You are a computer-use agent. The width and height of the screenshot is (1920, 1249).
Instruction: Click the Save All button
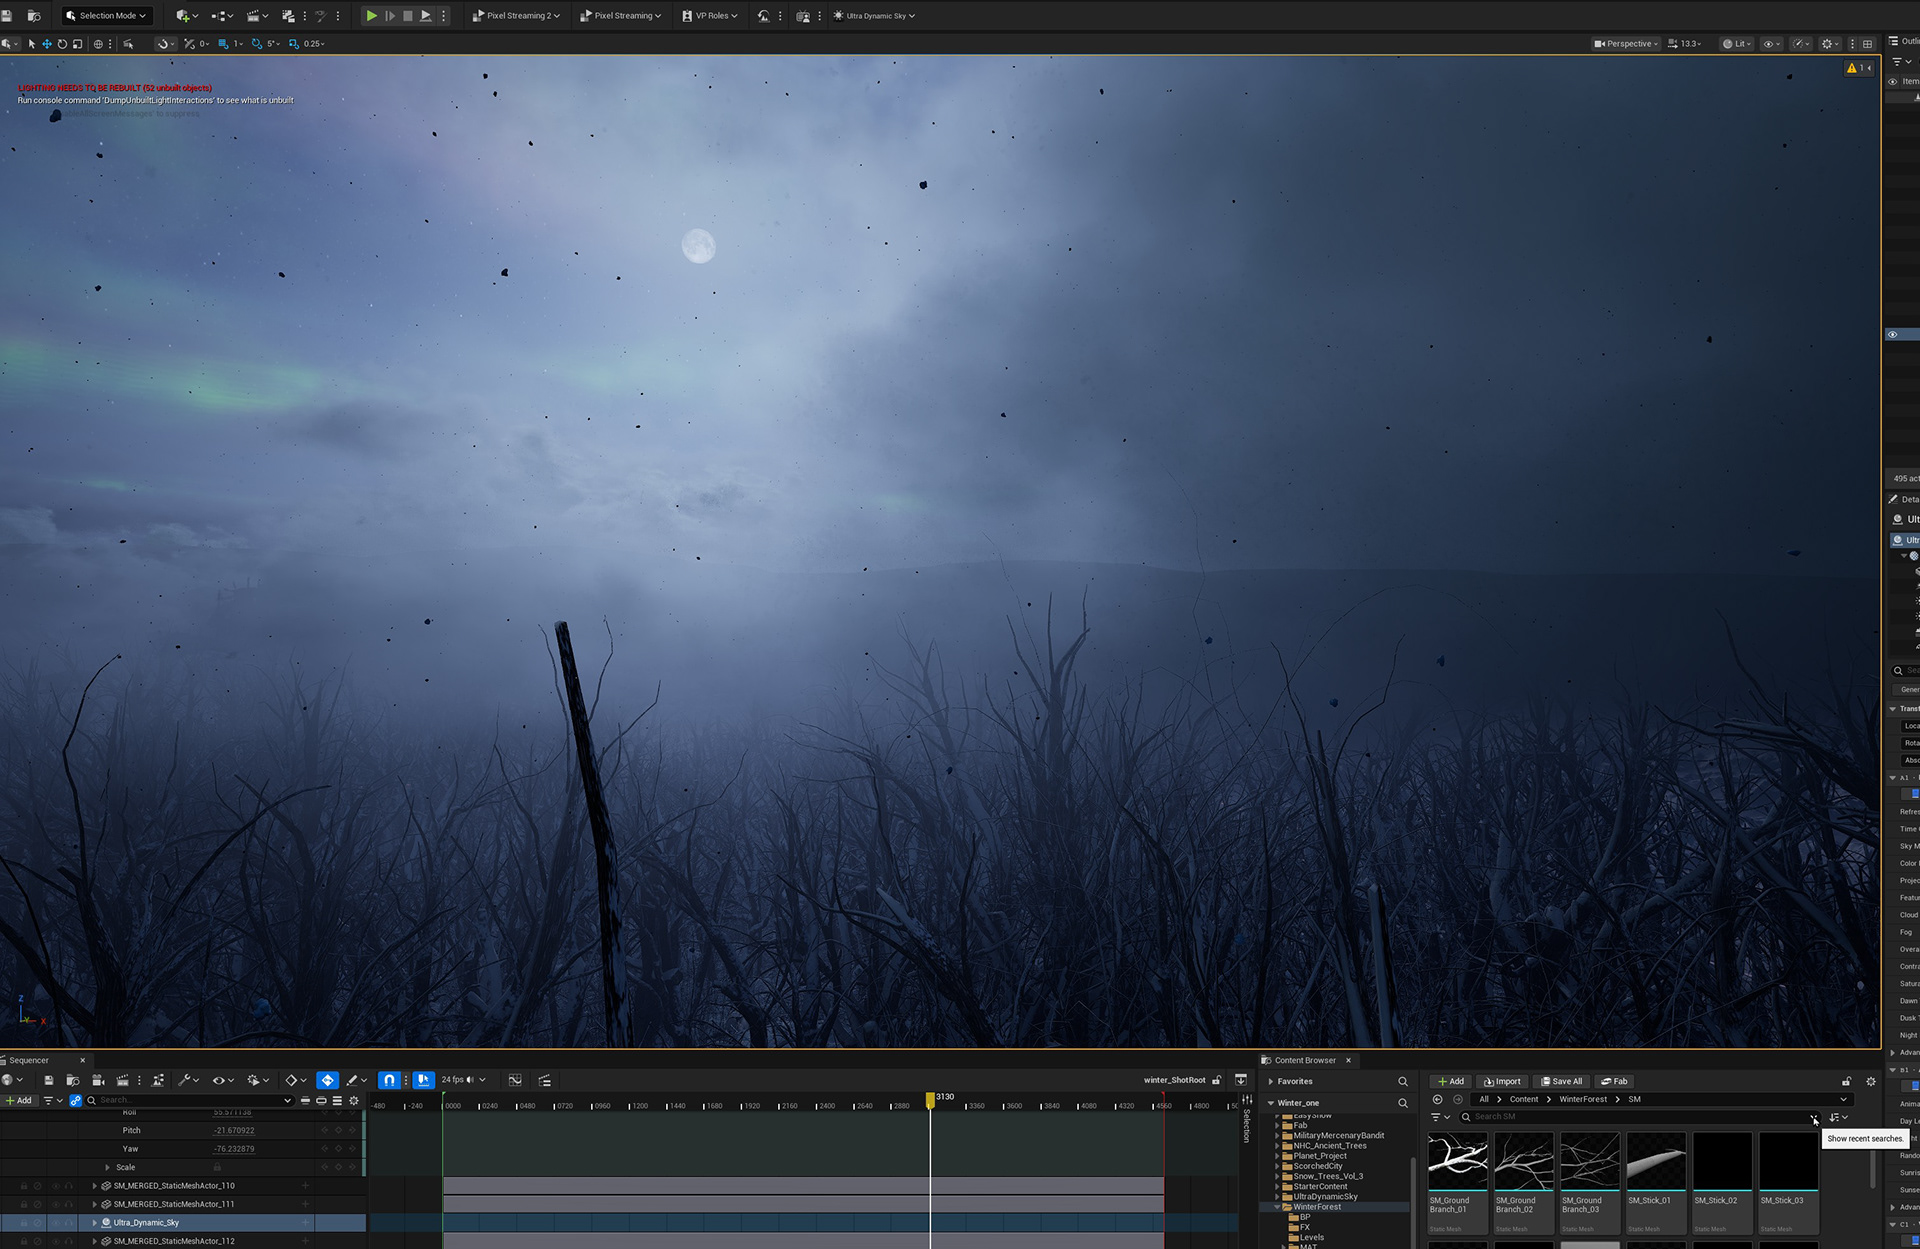pyautogui.click(x=1561, y=1081)
